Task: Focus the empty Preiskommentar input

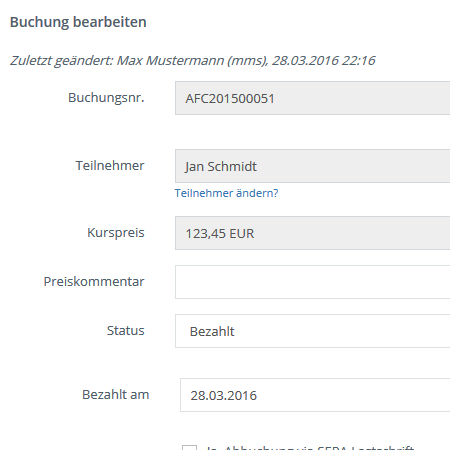Action: coord(313,282)
